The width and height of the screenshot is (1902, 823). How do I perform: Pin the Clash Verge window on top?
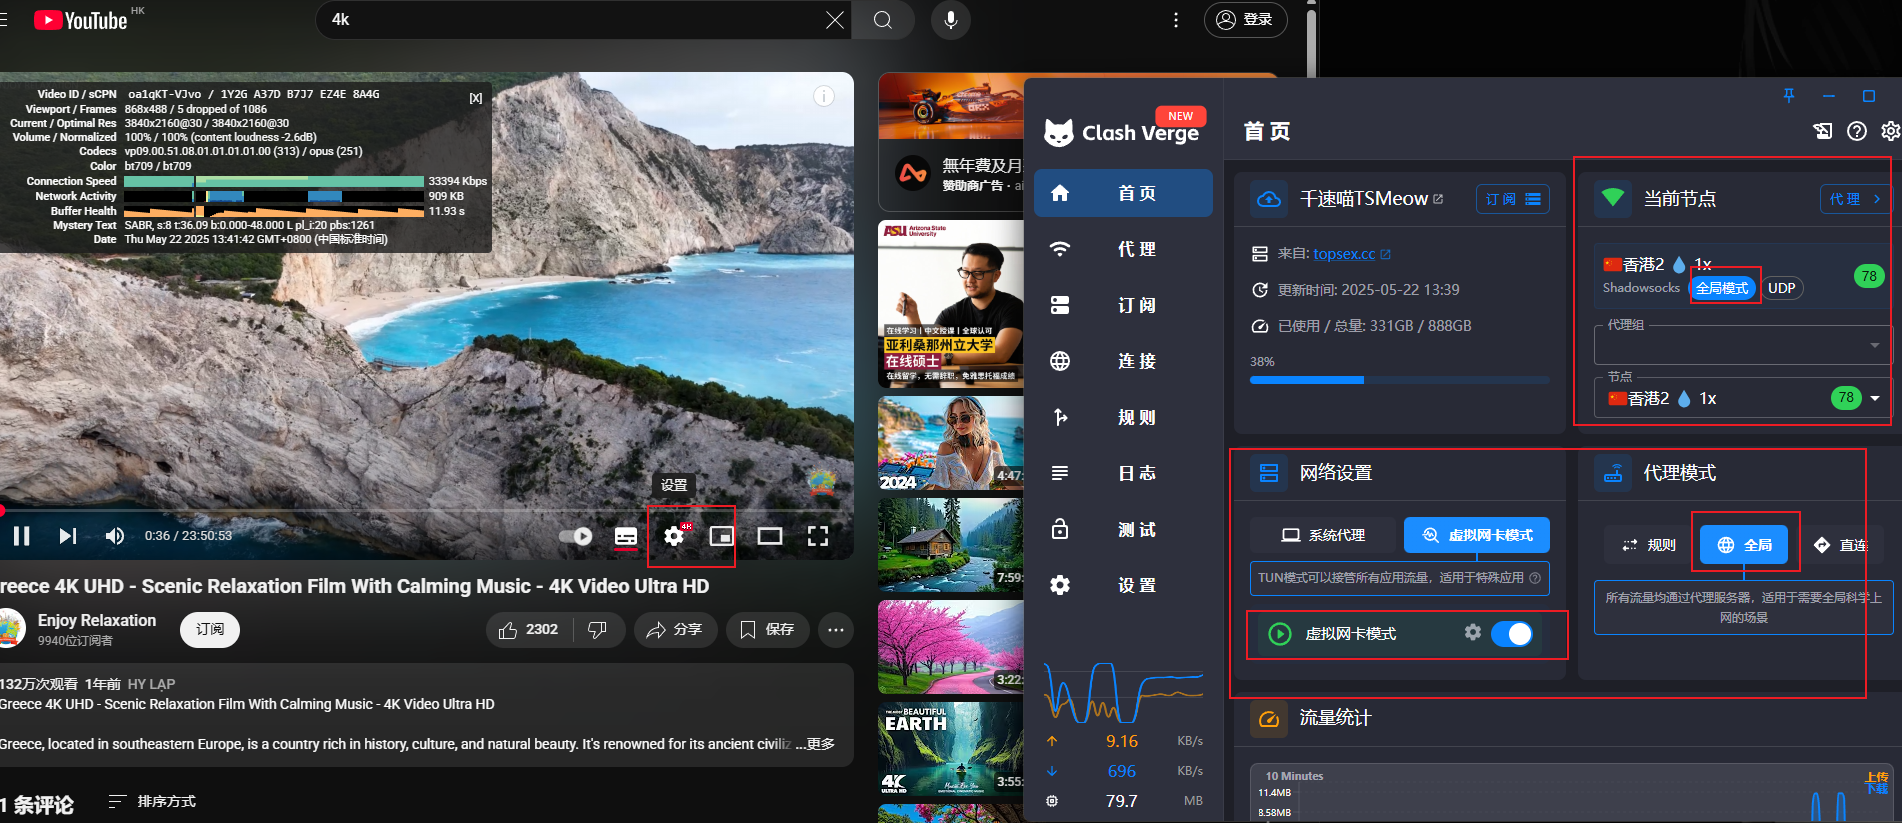(x=1789, y=96)
